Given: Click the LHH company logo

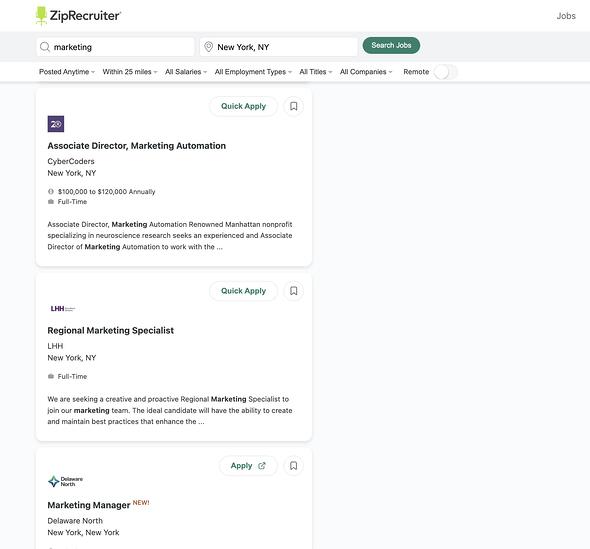Looking at the screenshot, I should (63, 309).
